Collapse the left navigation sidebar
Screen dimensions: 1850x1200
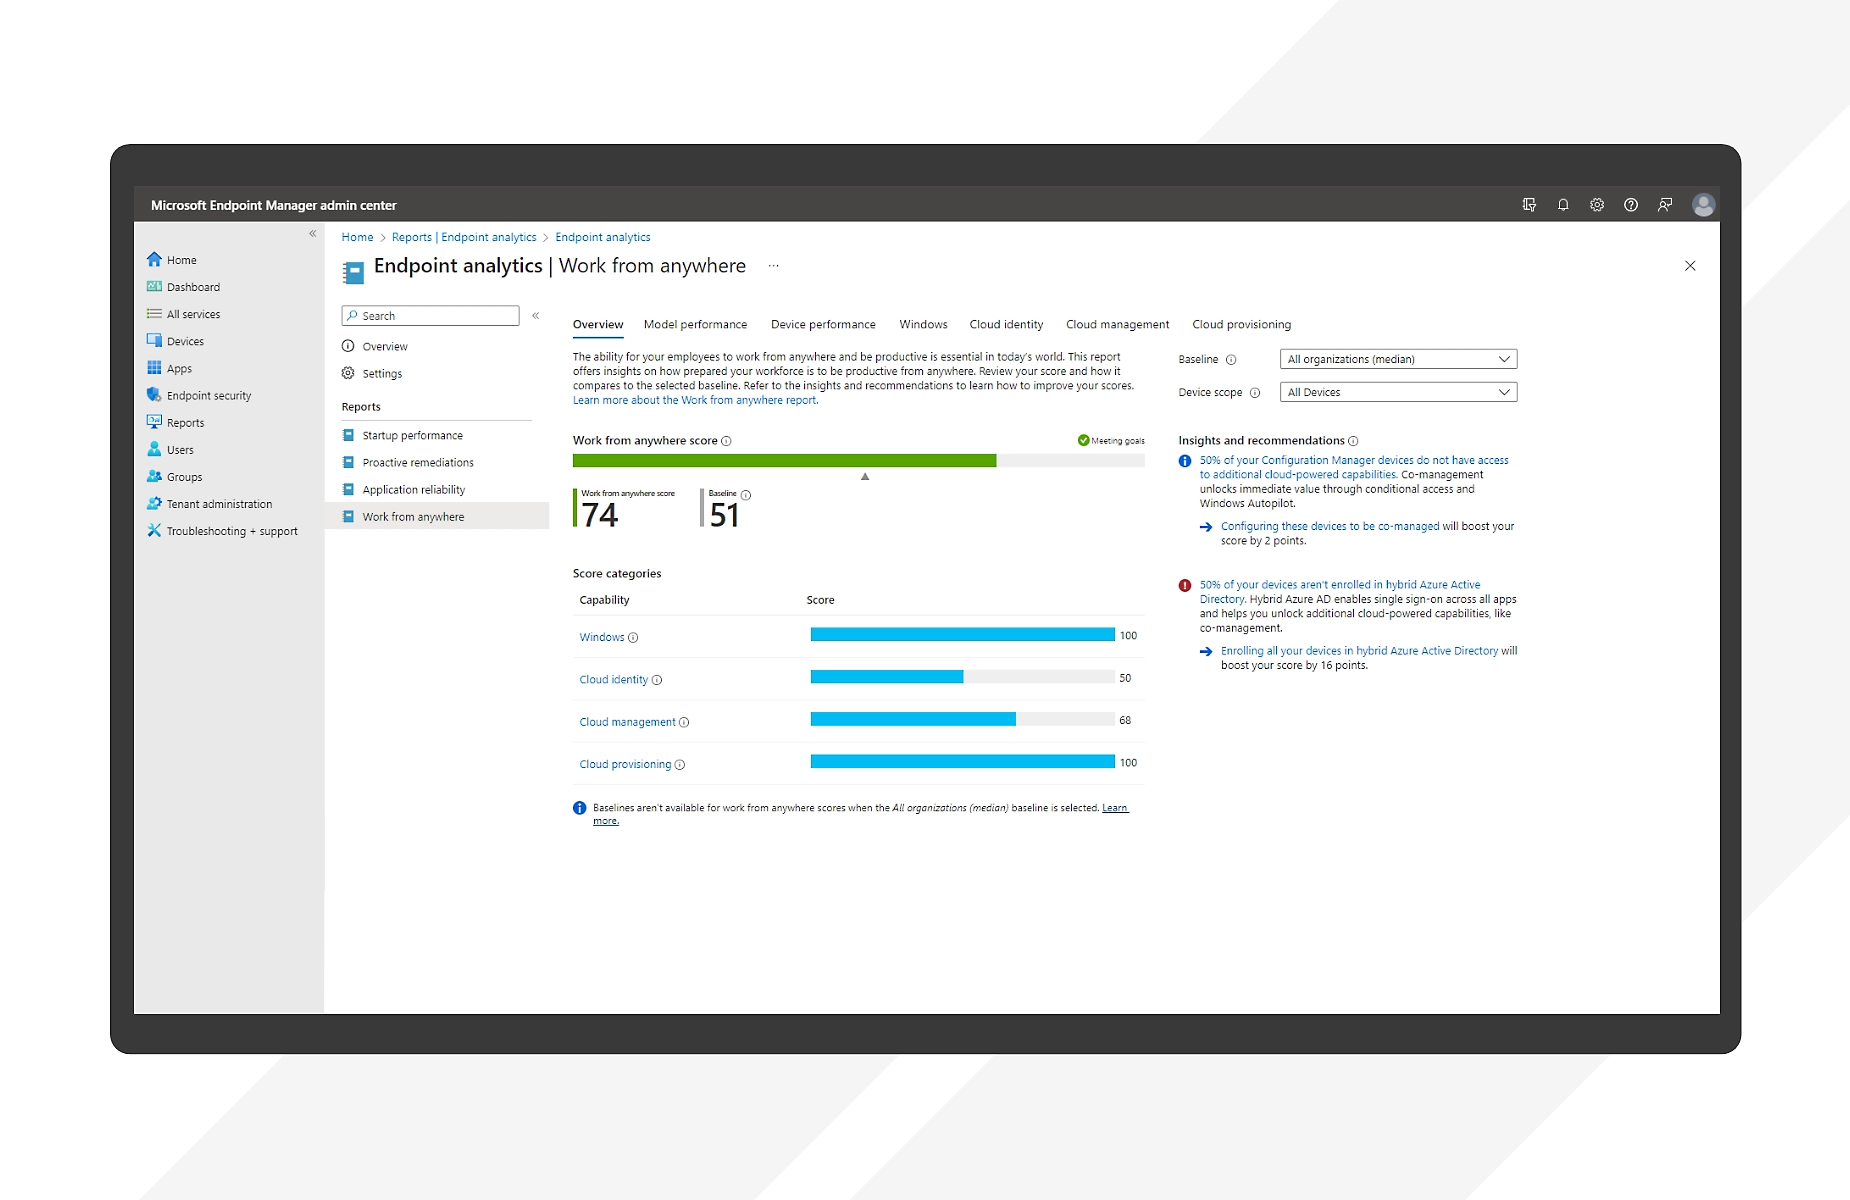313,234
